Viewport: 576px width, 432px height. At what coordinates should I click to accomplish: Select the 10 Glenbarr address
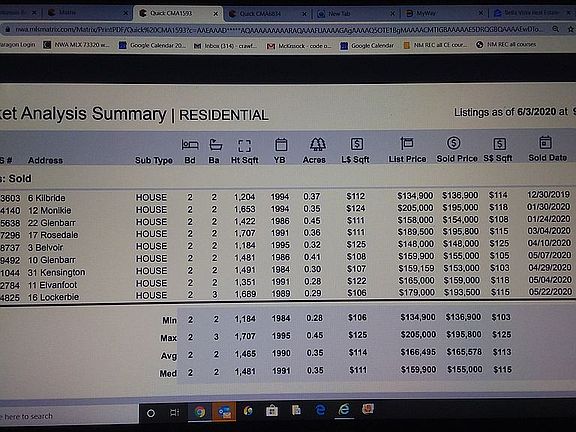(x=52, y=260)
